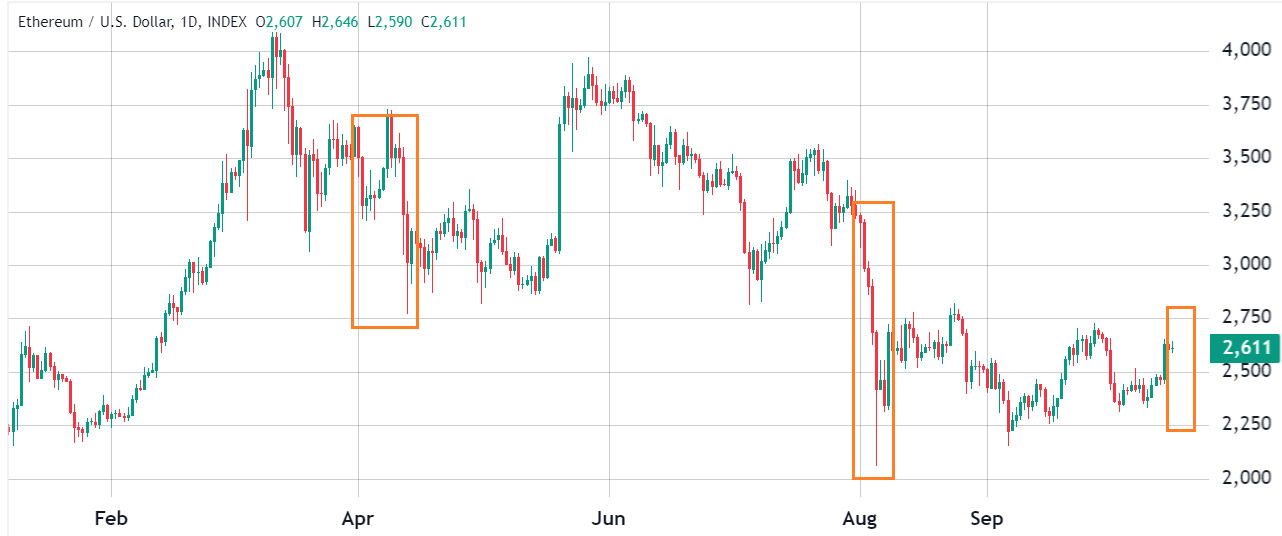Viewport: 1282px width, 536px height.
Task: Click the Jun label on the time axis
Action: [x=608, y=519]
